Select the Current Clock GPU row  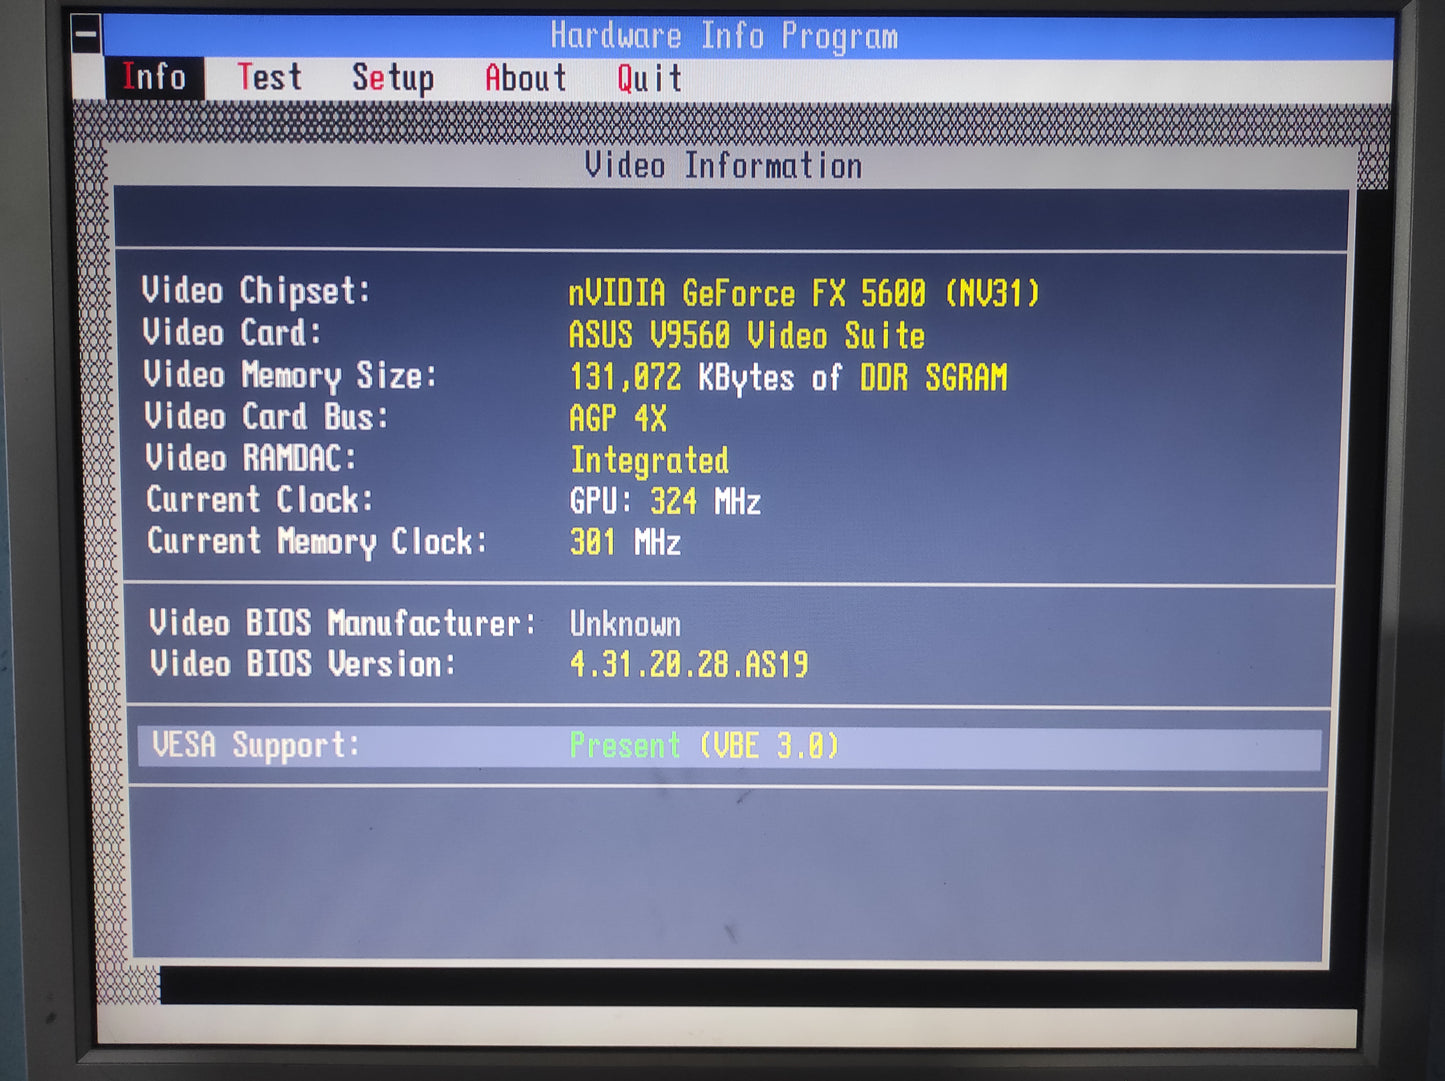[453, 500]
